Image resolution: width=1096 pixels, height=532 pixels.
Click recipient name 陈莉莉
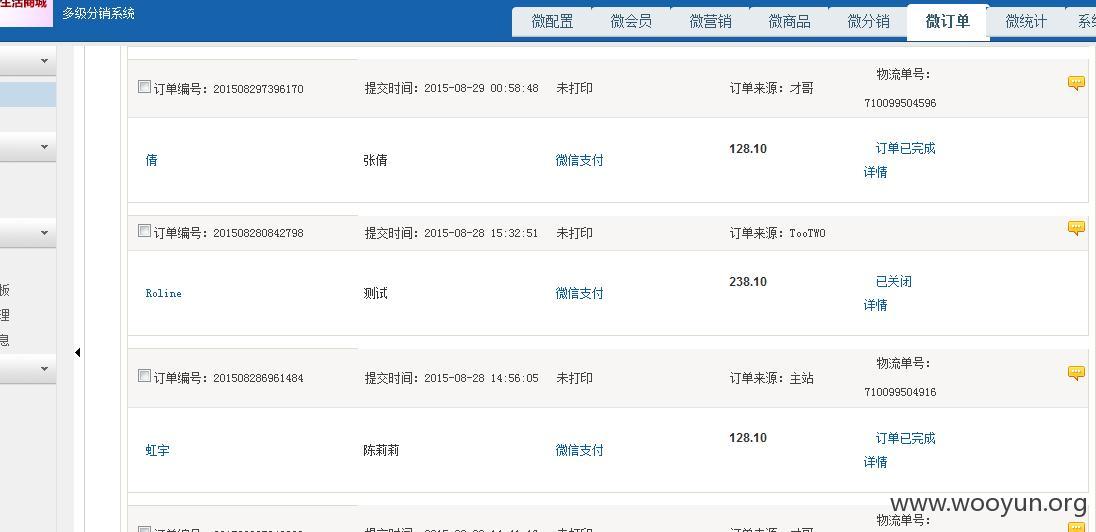[382, 450]
